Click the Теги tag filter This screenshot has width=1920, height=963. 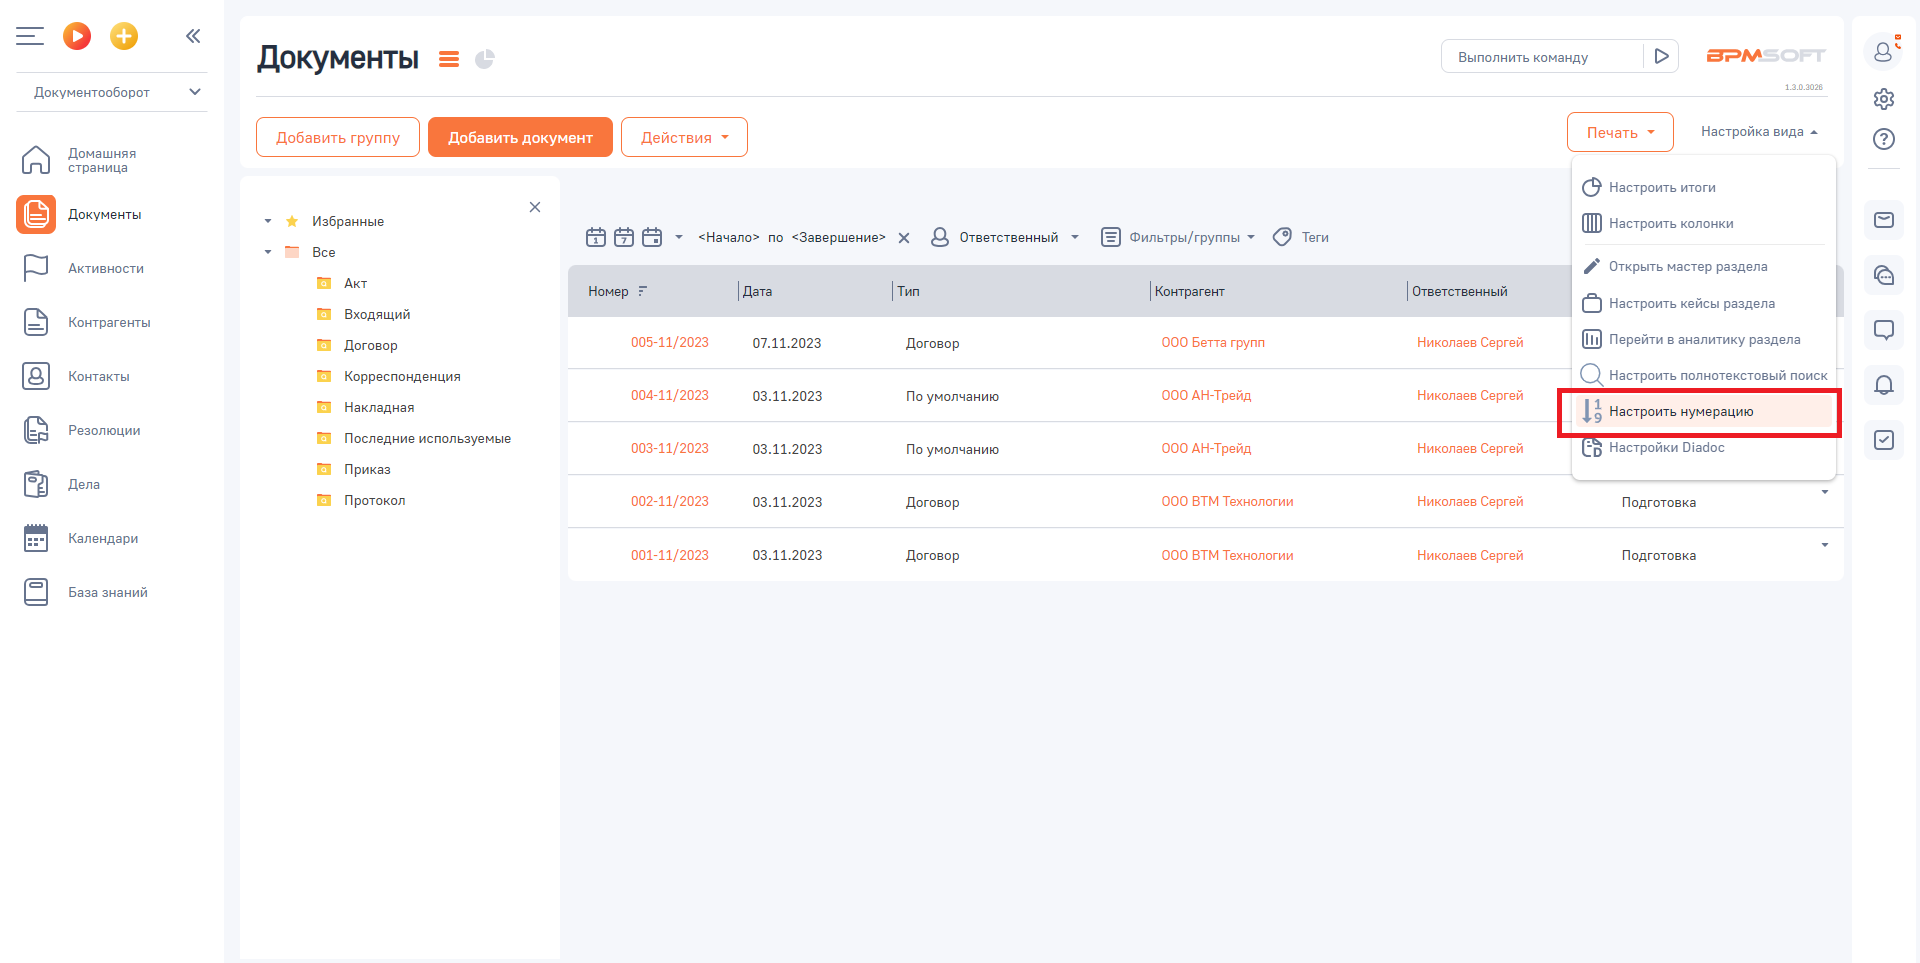1301,237
